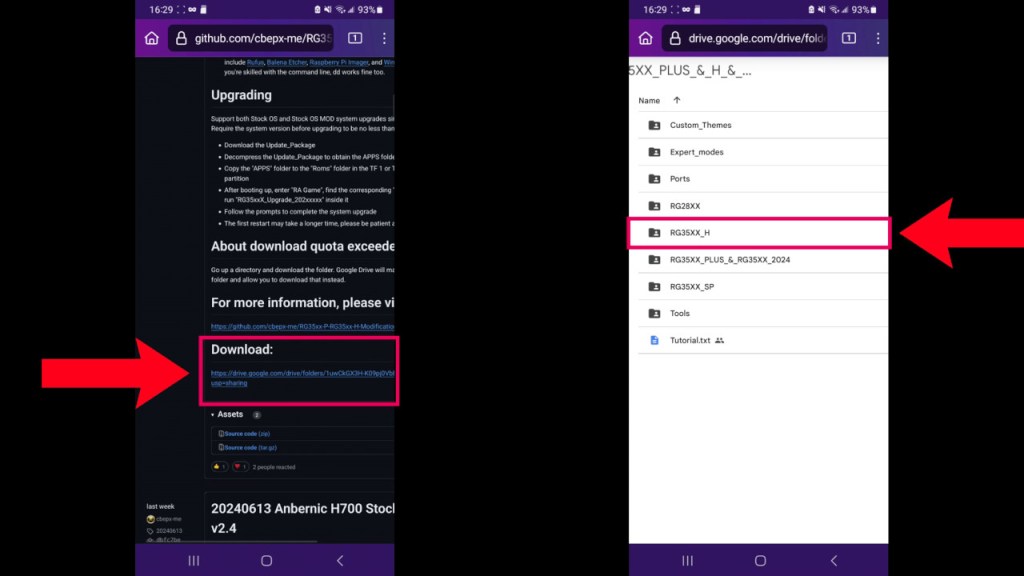Tap the github.com address bar
The height and width of the screenshot is (576, 1024).
point(262,38)
